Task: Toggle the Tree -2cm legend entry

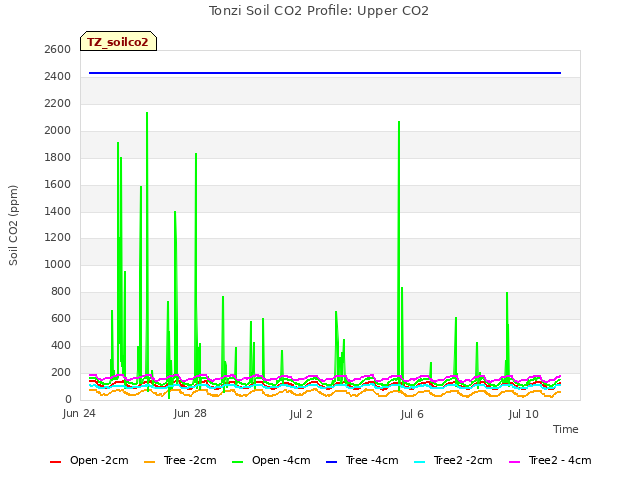Action: coord(180,460)
